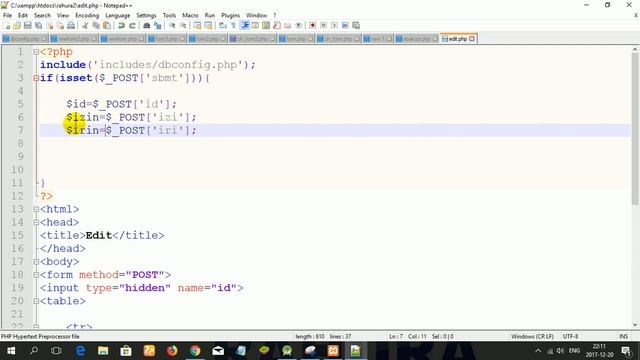Place the cursor in <title>Edit</title> line
The height and width of the screenshot is (360, 640).
click(102, 236)
